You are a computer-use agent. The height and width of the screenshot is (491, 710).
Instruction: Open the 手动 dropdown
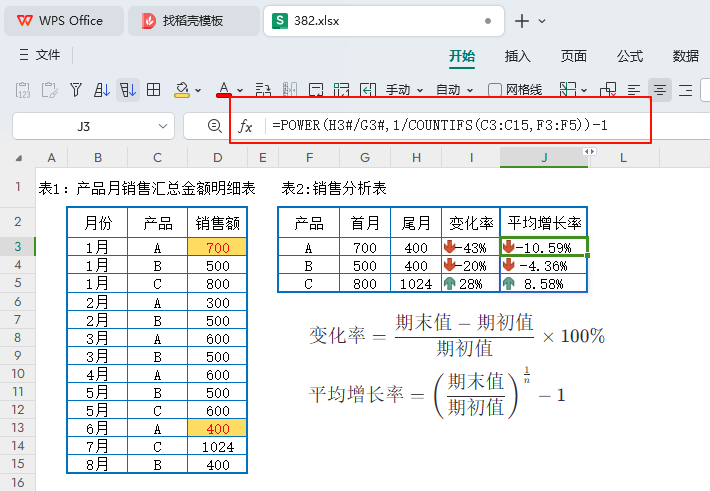point(404,90)
